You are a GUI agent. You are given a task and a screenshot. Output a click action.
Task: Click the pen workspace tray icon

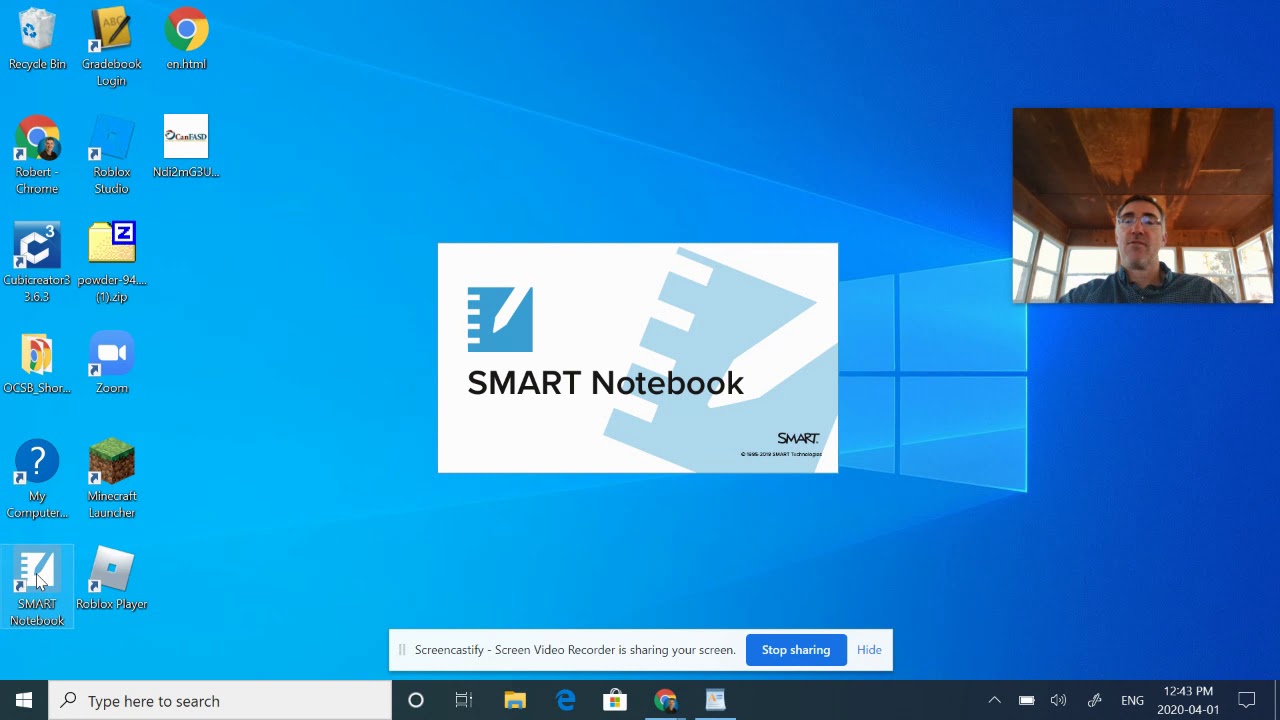[x=1094, y=700]
